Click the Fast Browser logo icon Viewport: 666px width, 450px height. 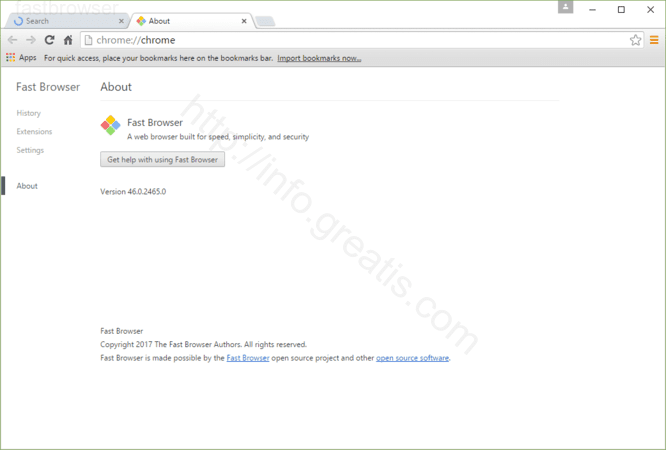click(110, 125)
